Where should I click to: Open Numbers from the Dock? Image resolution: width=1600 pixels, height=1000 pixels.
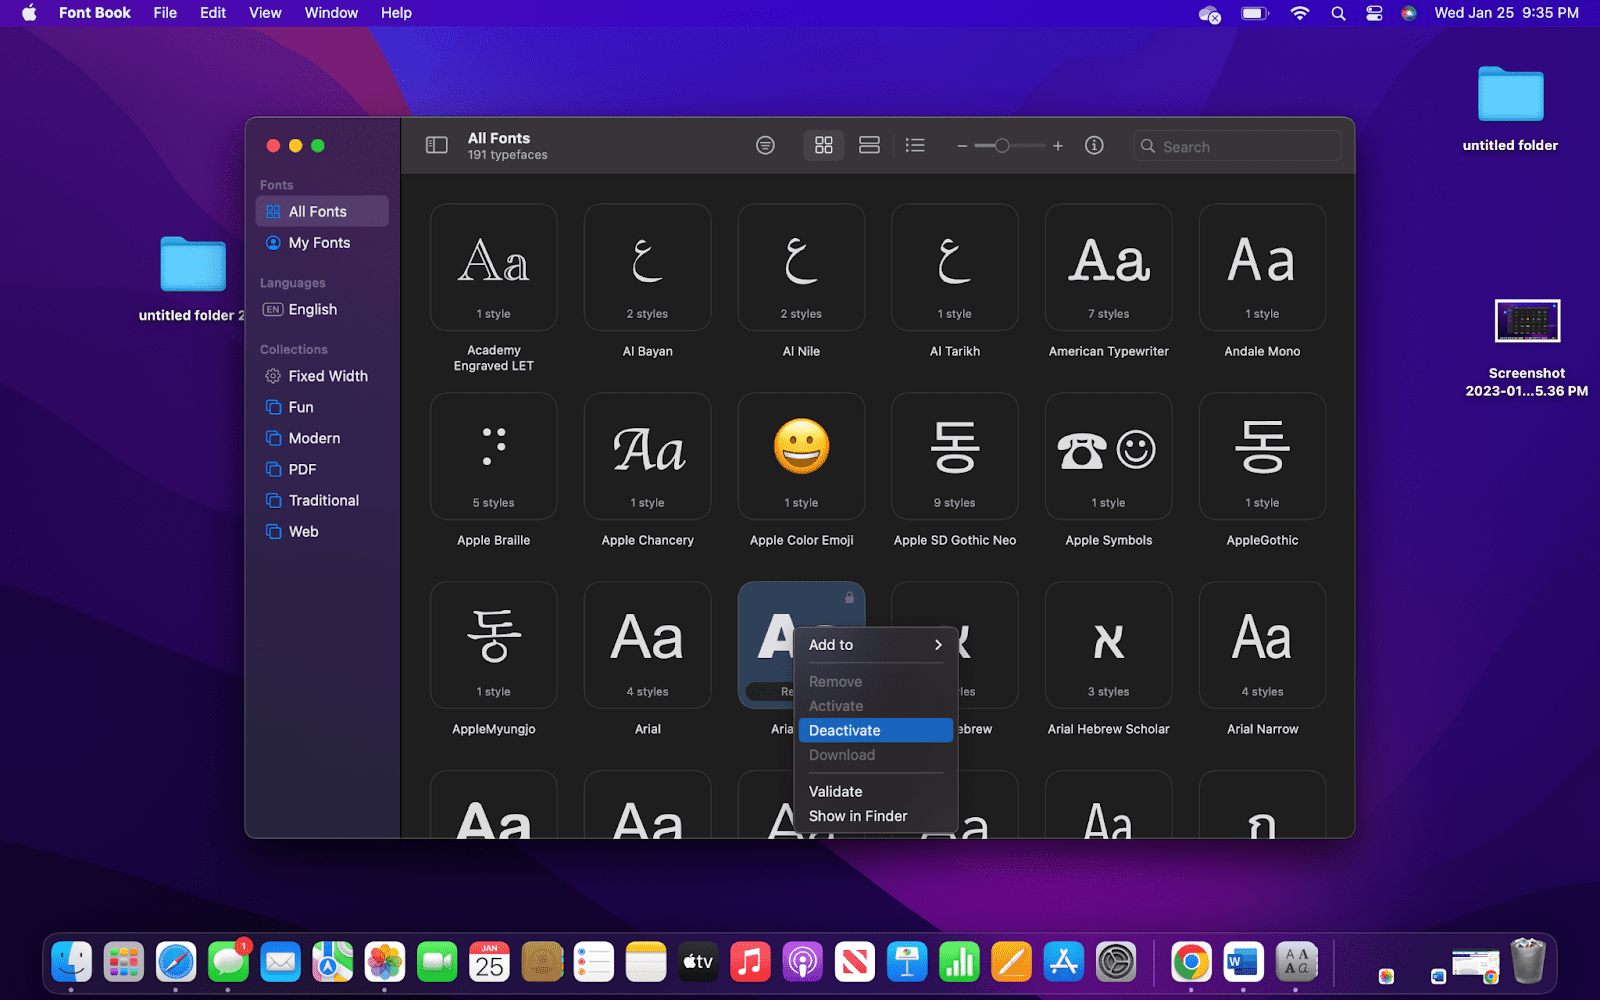coord(959,962)
